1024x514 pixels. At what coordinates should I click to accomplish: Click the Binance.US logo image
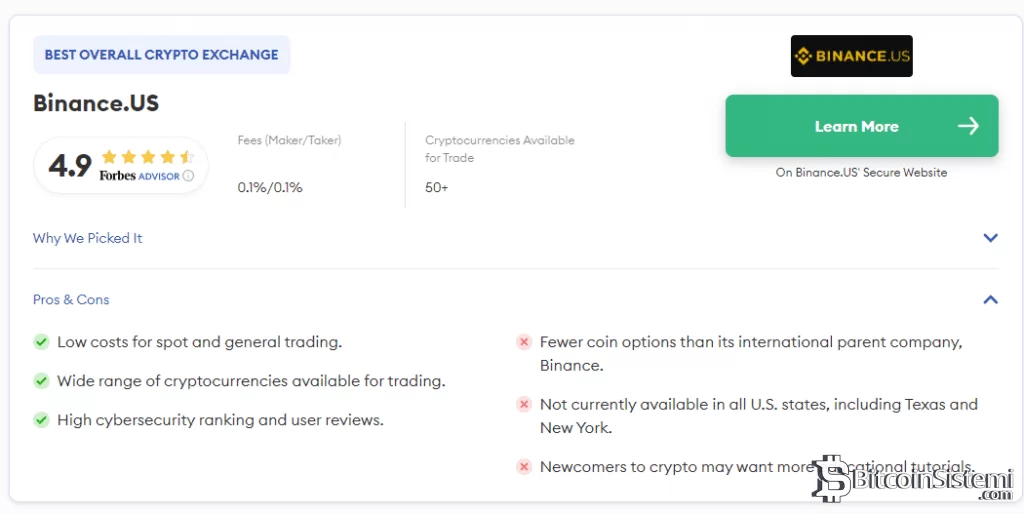coord(851,56)
